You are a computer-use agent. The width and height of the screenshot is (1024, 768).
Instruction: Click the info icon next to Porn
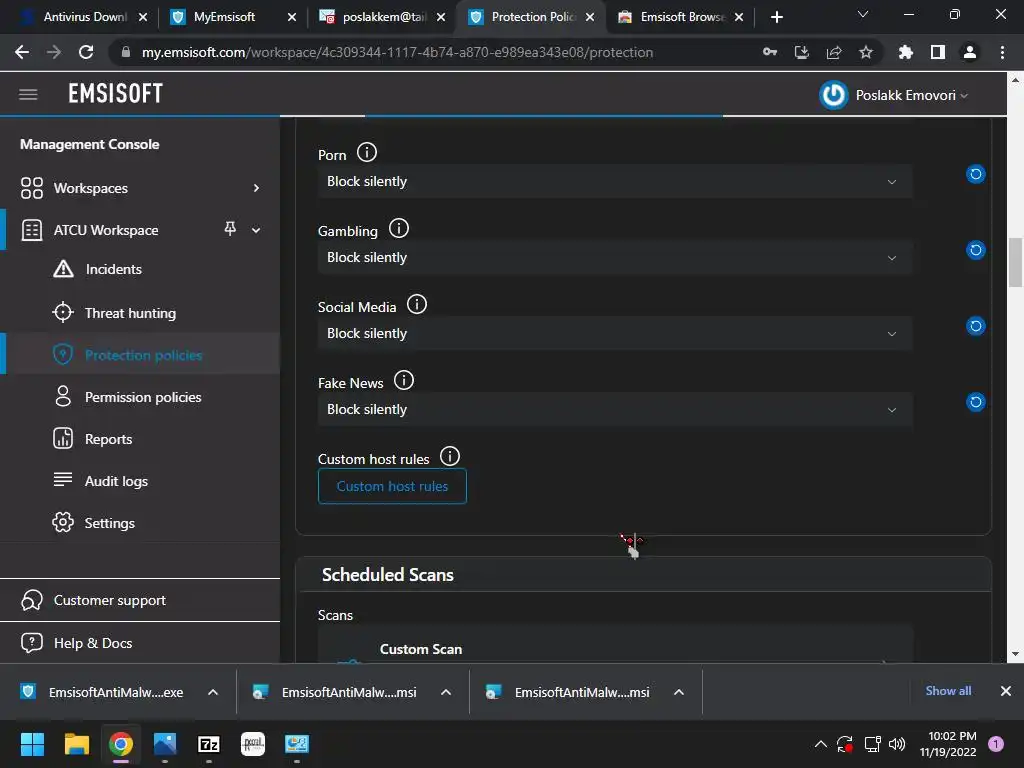pyautogui.click(x=367, y=153)
